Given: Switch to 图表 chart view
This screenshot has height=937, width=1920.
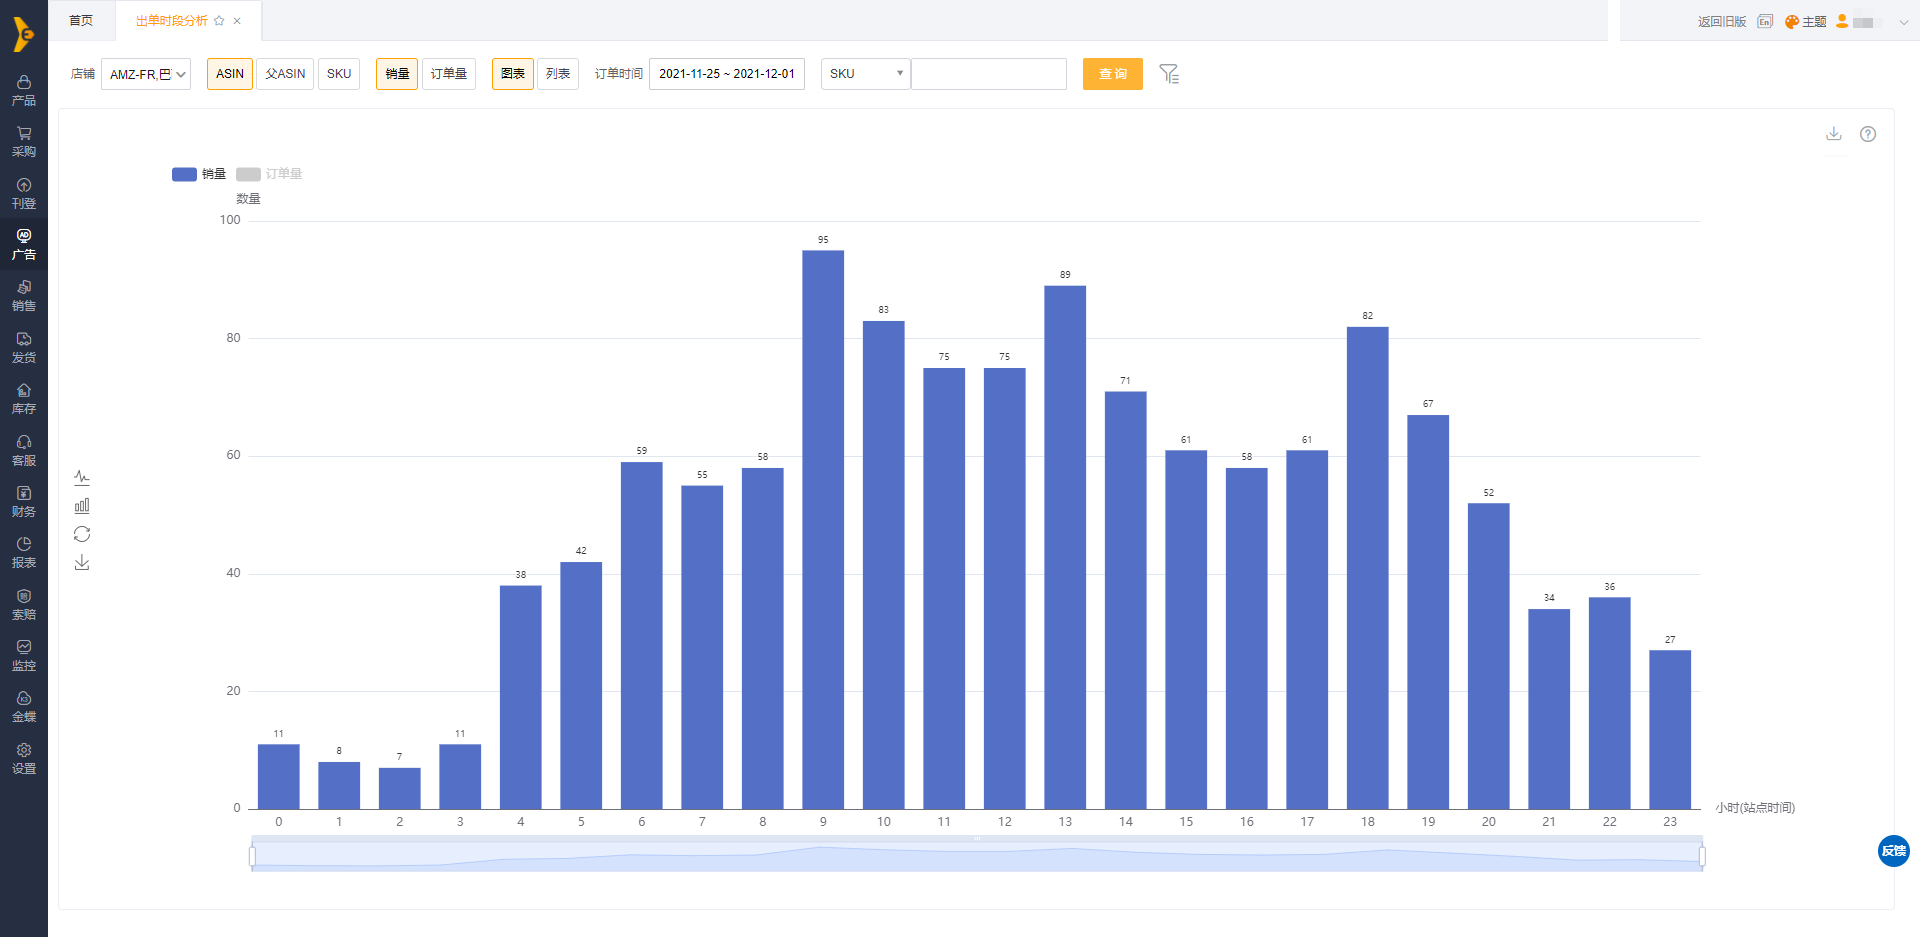Looking at the screenshot, I should click(513, 74).
